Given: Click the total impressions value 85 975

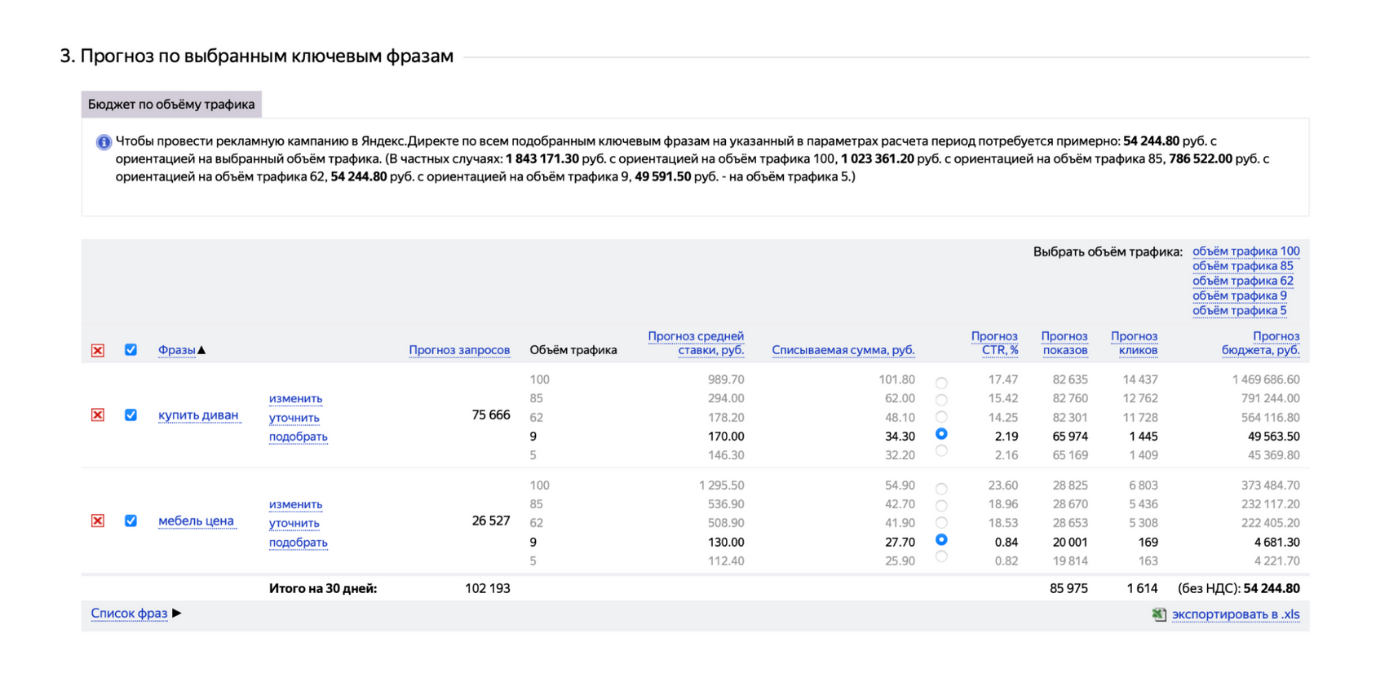Looking at the screenshot, I should (x=1069, y=588).
